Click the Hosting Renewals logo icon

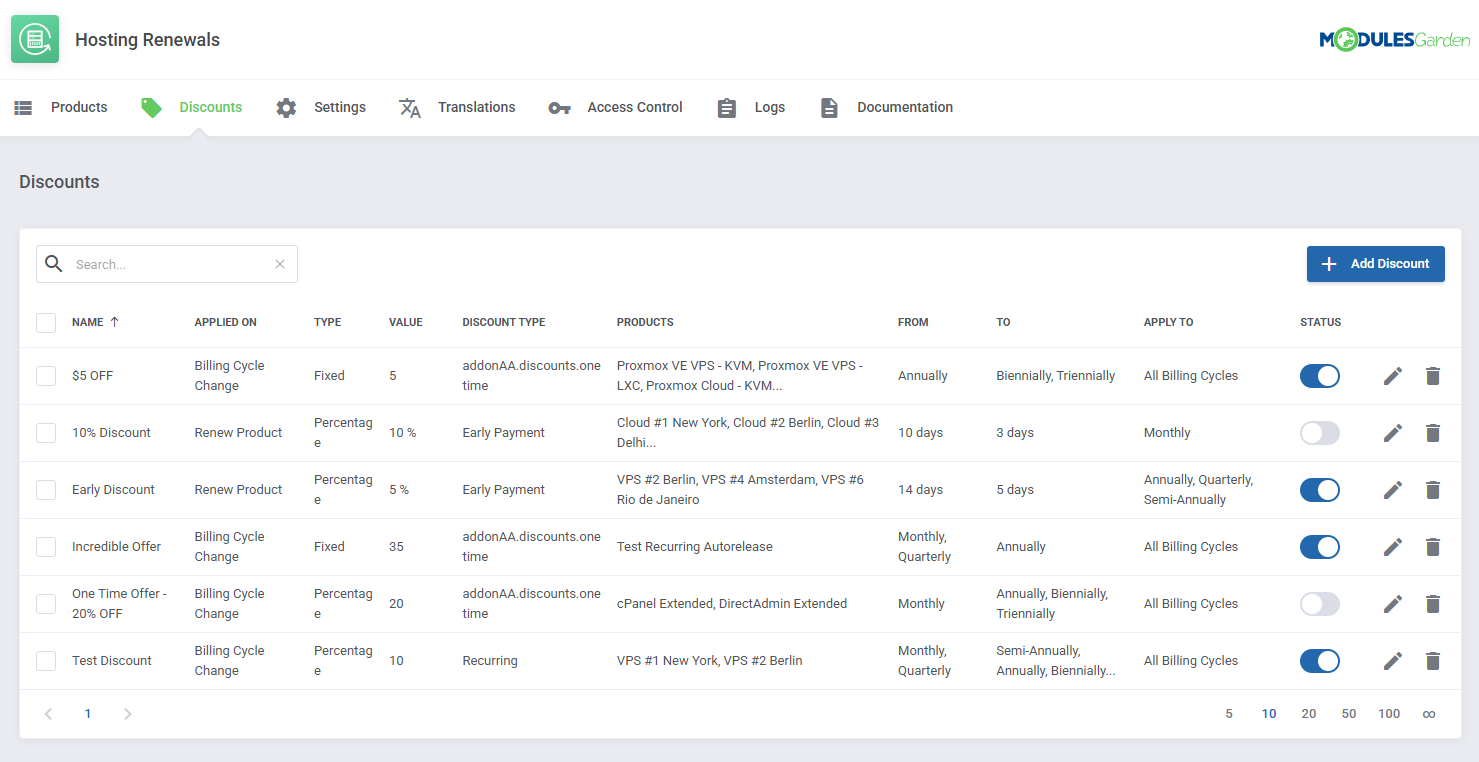click(x=35, y=40)
